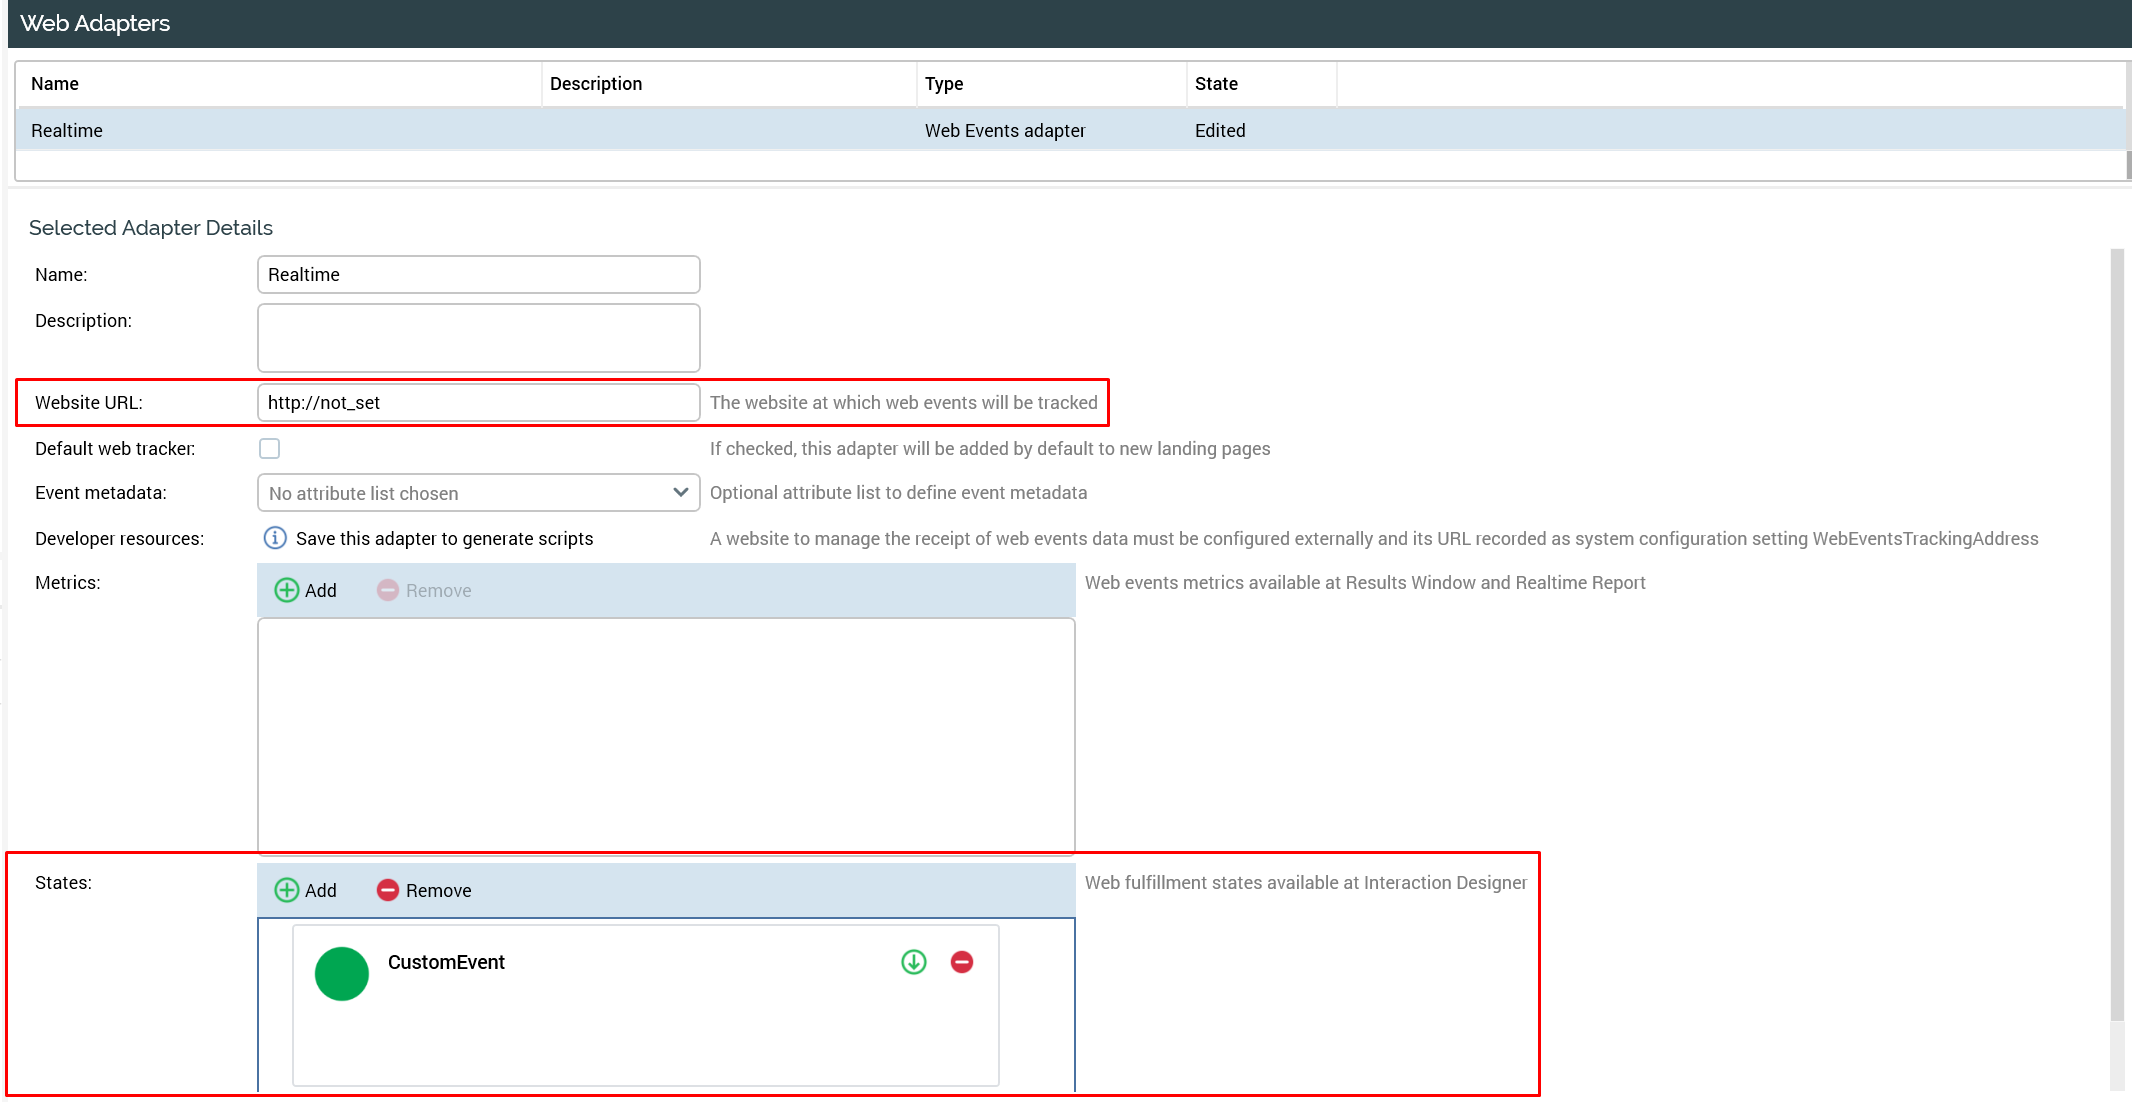Click the green Add icon in Metrics
Screen dimensions: 2132x1102
coord(287,590)
